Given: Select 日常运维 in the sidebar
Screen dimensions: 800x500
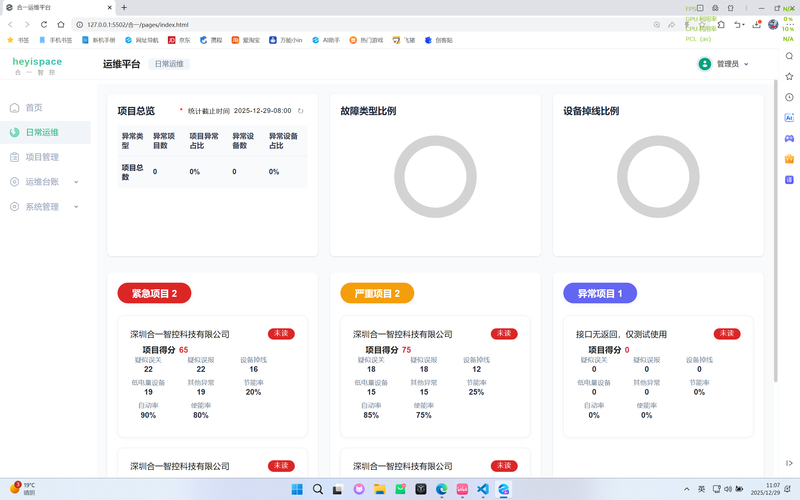Looking at the screenshot, I should (45, 133).
